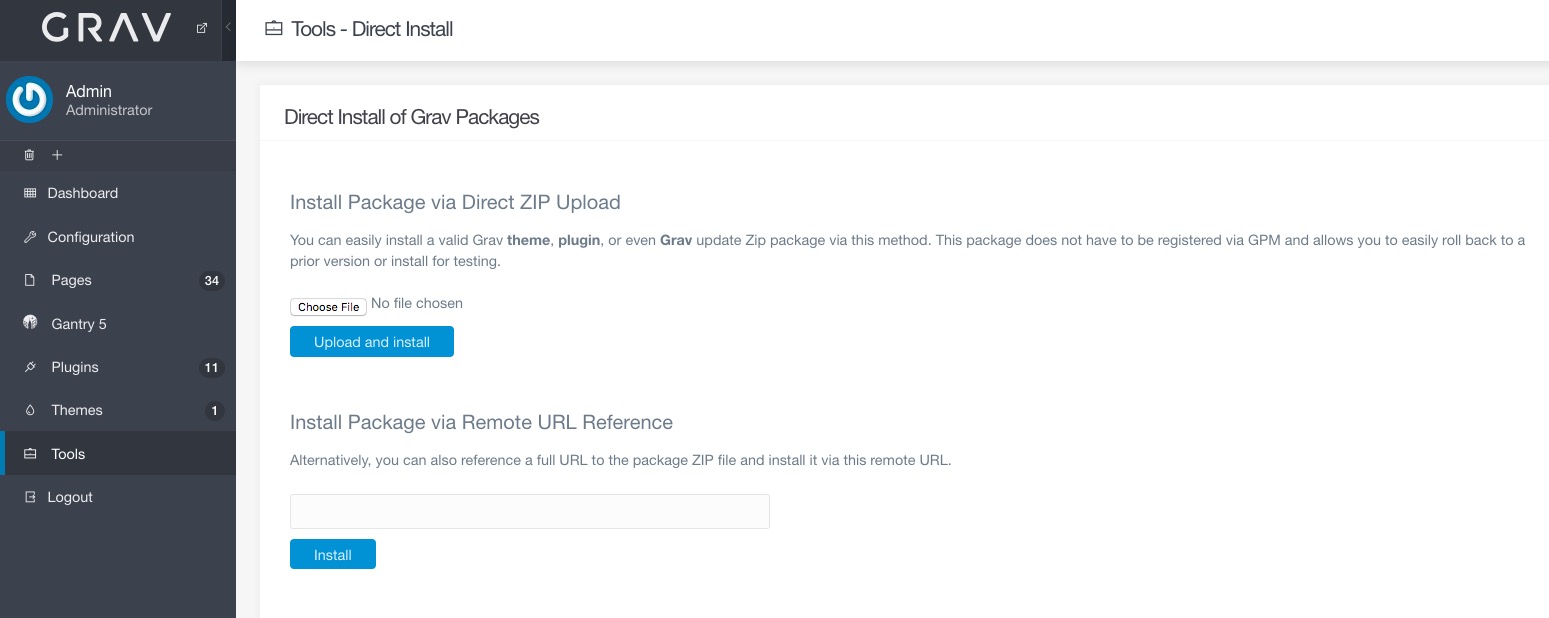Click the open-site external link icon
This screenshot has height=618, width=1549.
pos(202,28)
